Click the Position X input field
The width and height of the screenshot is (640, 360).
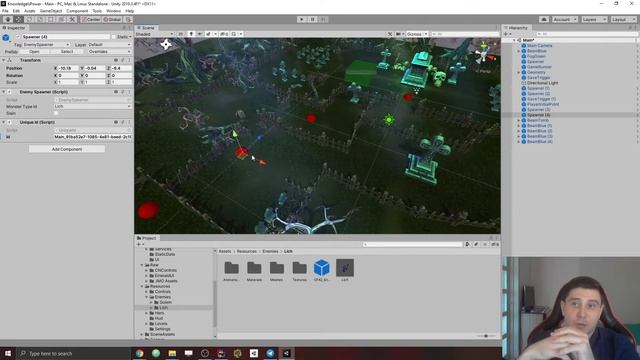[x=68, y=68]
